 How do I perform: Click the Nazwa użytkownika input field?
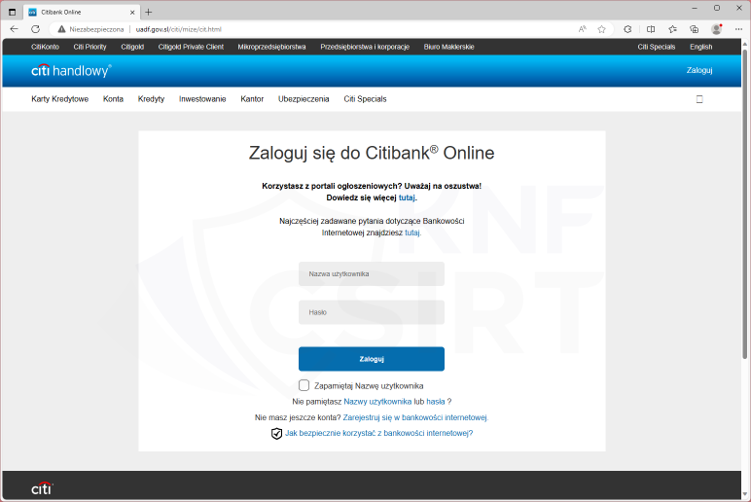pos(371,273)
